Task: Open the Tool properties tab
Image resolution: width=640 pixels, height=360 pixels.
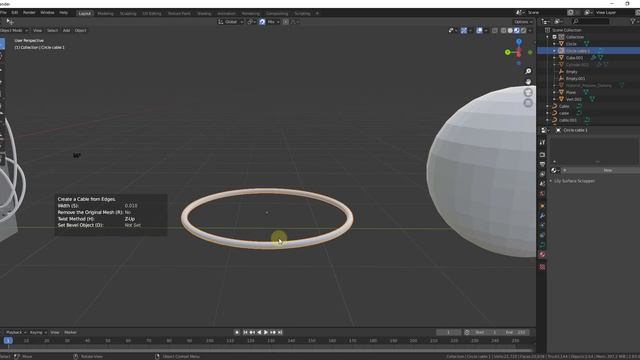Action: [542, 143]
